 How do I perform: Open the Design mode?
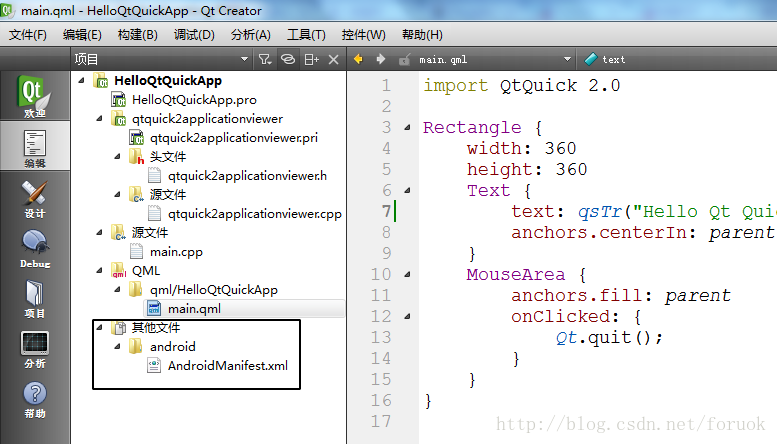(35, 199)
